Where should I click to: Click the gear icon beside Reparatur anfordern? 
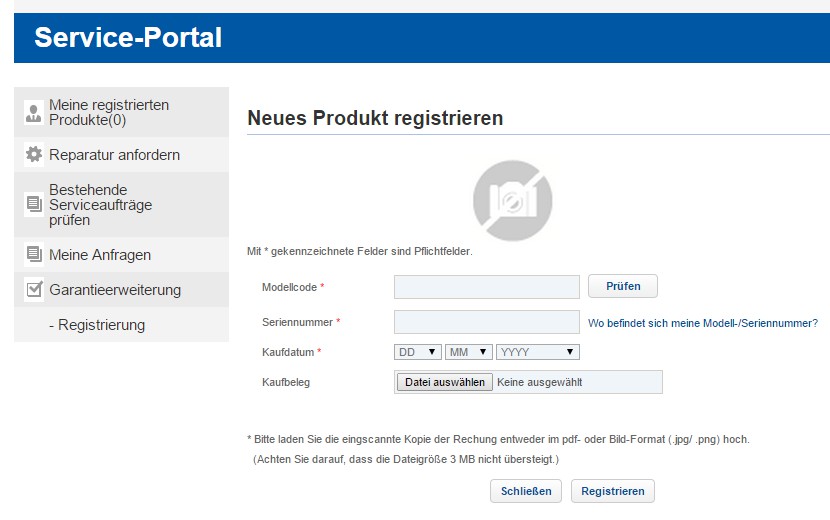pyautogui.click(x=34, y=155)
